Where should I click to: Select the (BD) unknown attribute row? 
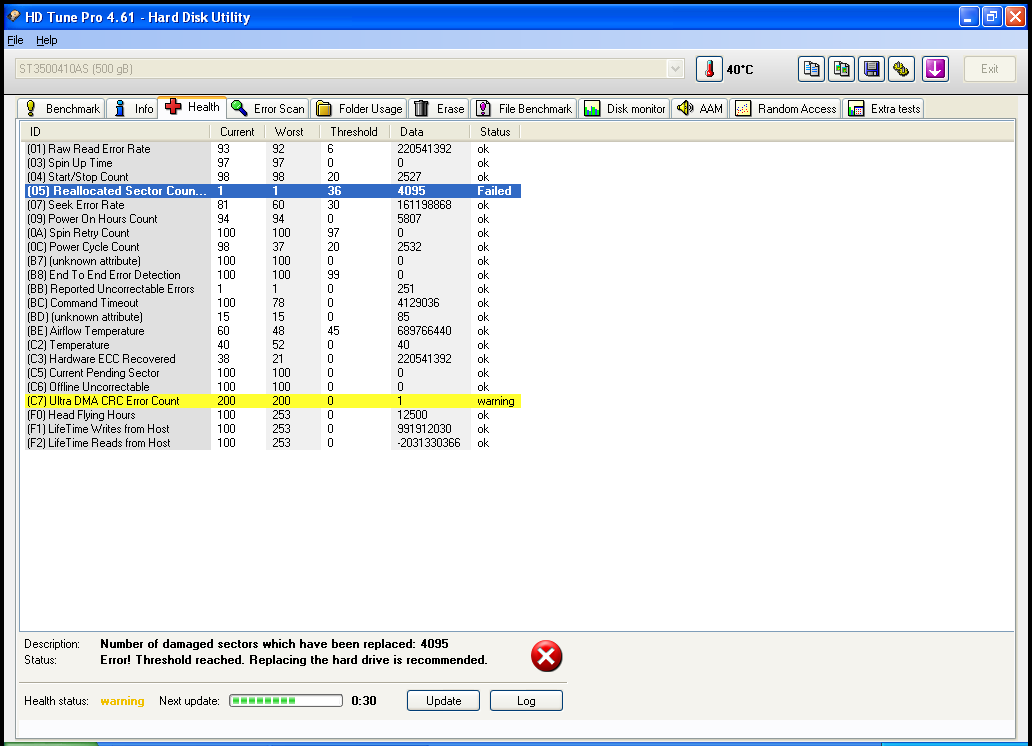(x=272, y=317)
